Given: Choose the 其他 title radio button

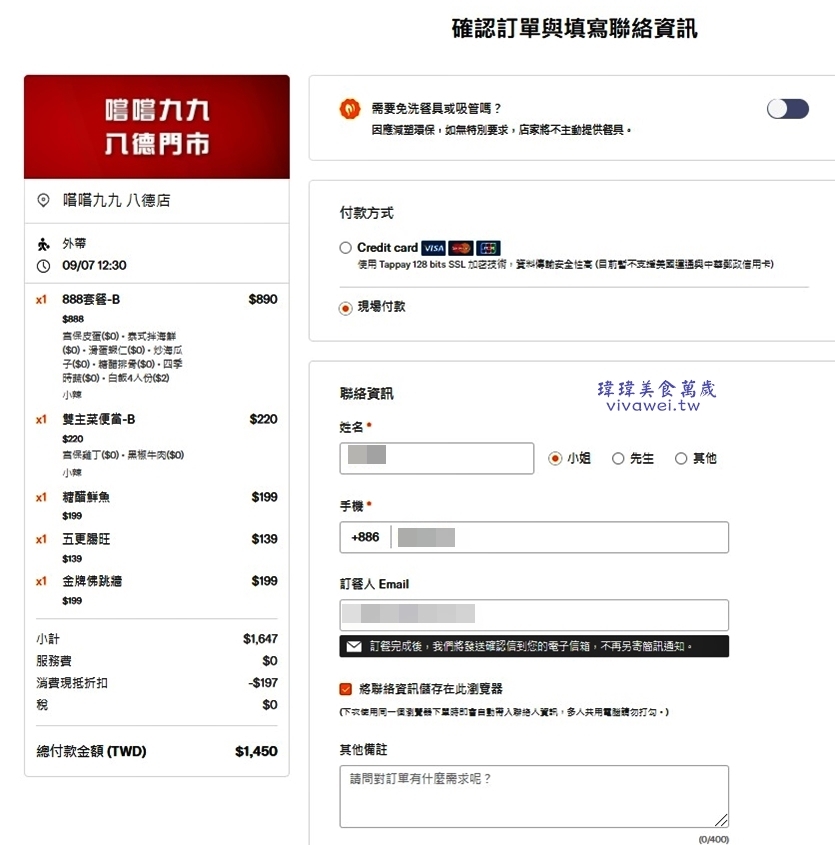Looking at the screenshot, I should coord(681,459).
